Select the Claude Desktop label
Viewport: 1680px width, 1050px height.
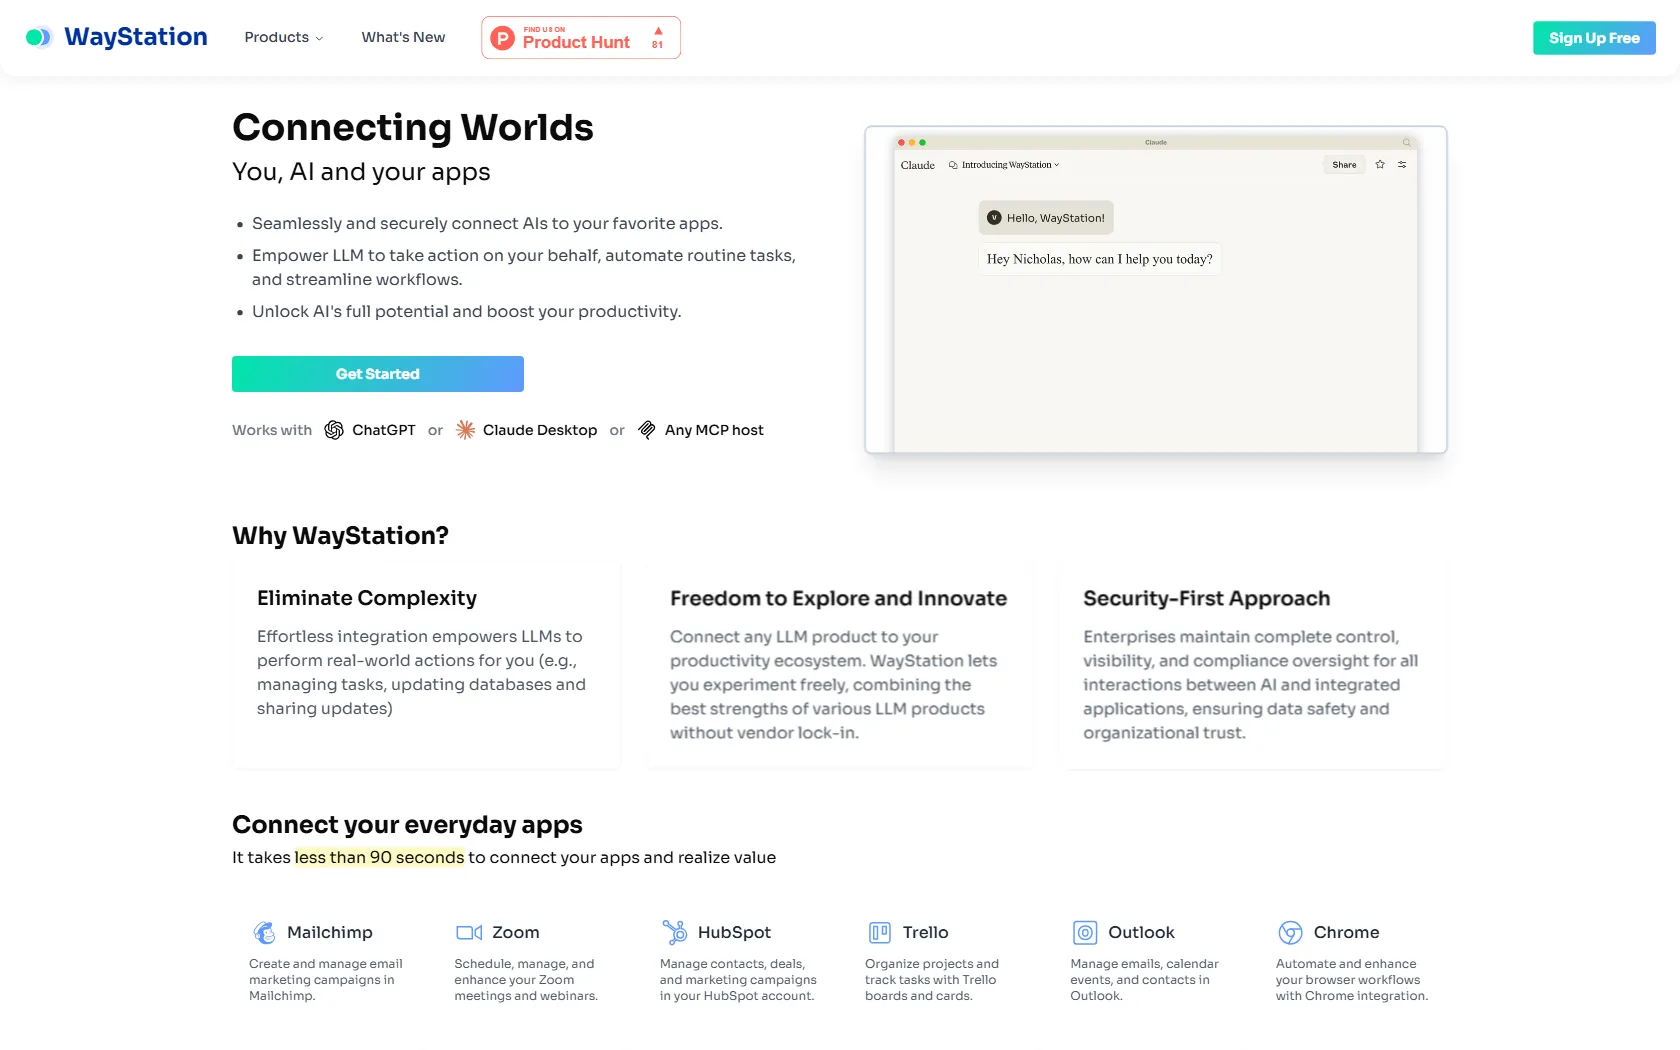(540, 430)
